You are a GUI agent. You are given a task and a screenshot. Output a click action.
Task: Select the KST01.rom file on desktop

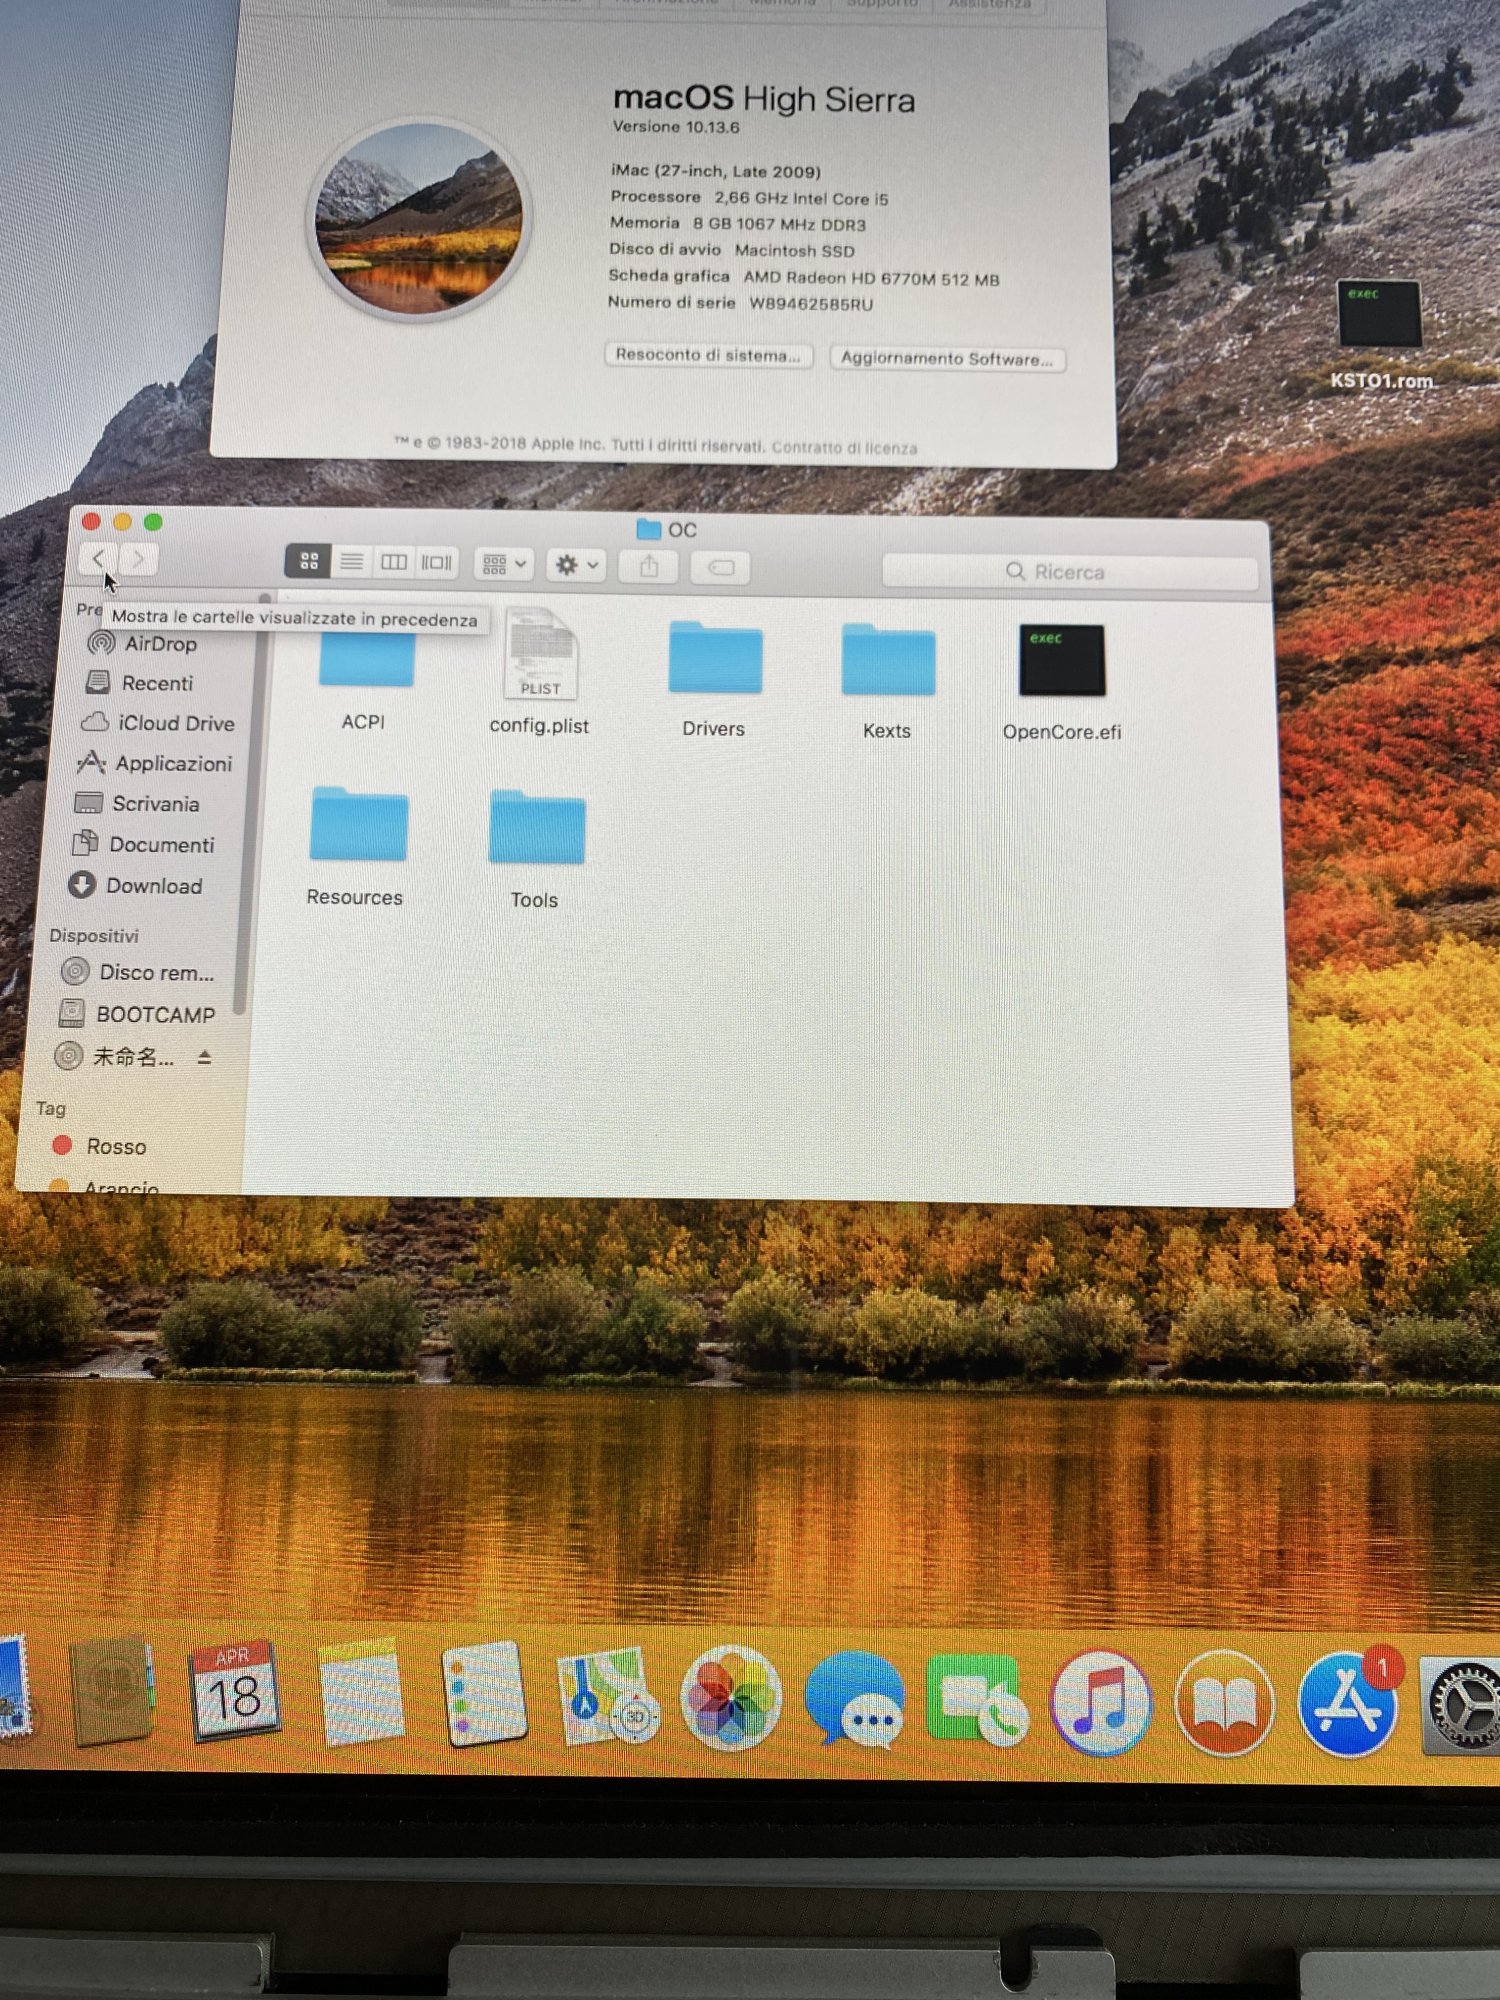[1381, 335]
